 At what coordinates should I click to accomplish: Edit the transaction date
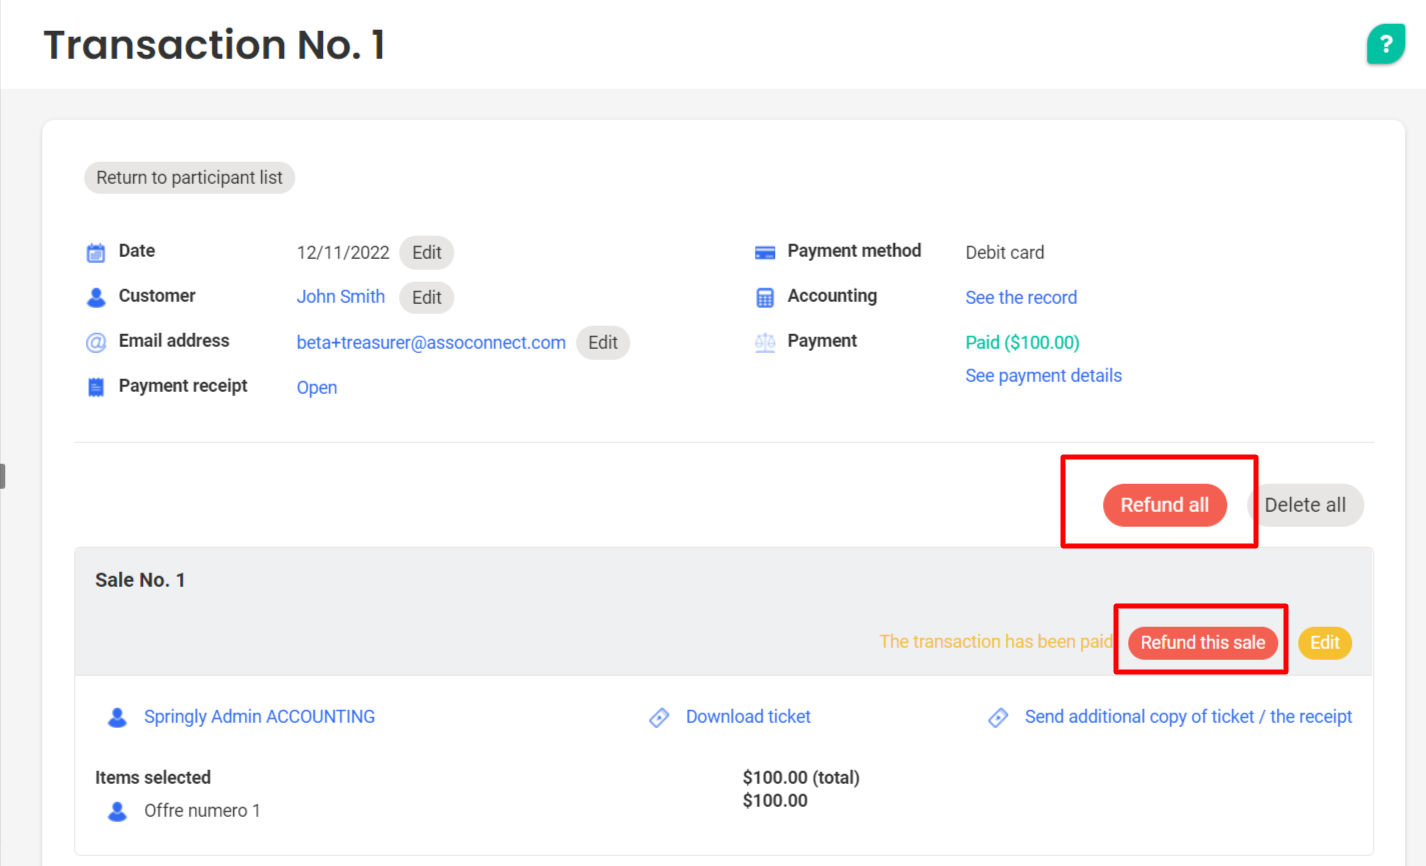click(426, 252)
